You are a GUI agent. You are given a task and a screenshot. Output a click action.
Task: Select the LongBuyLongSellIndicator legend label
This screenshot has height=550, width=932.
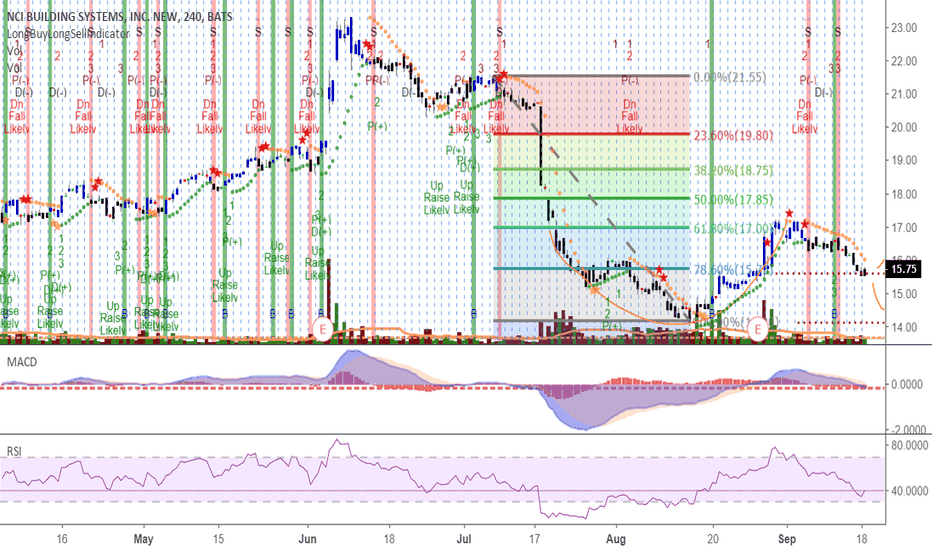click(x=68, y=34)
